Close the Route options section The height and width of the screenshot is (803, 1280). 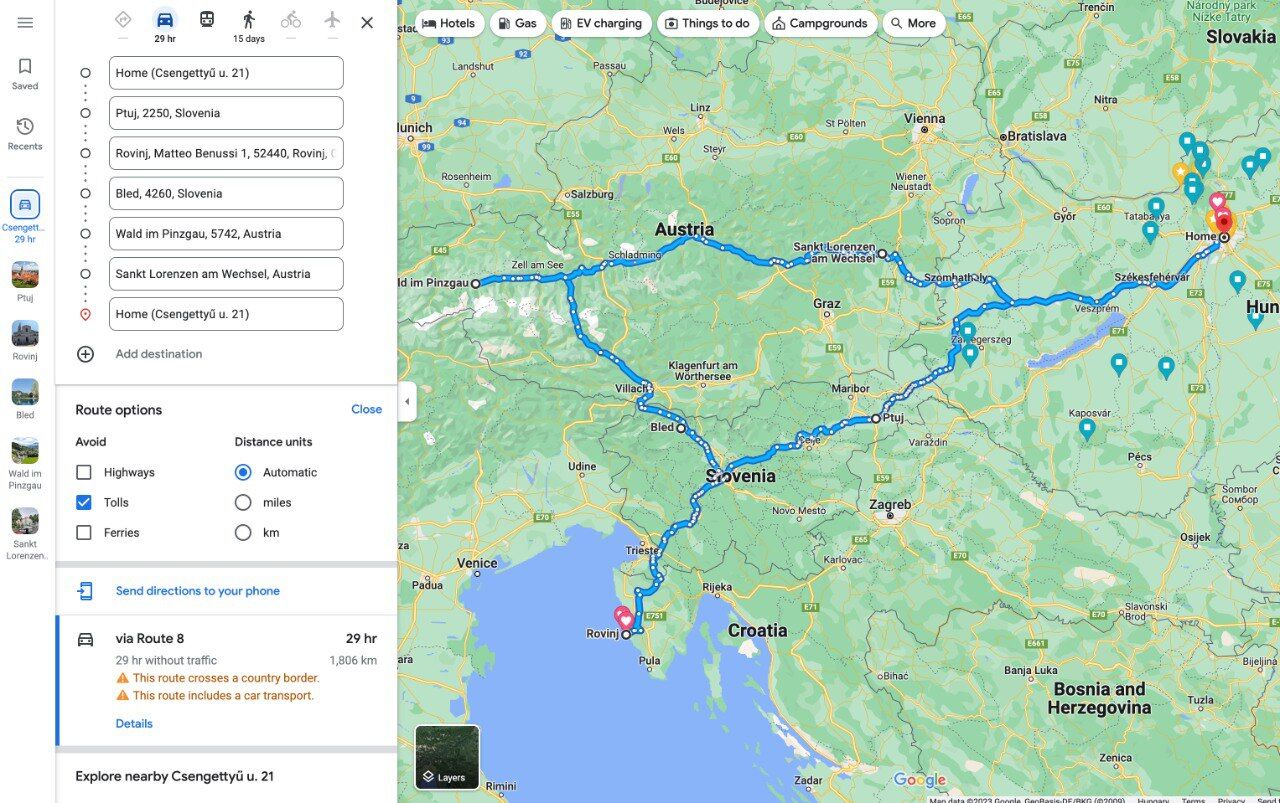click(366, 409)
